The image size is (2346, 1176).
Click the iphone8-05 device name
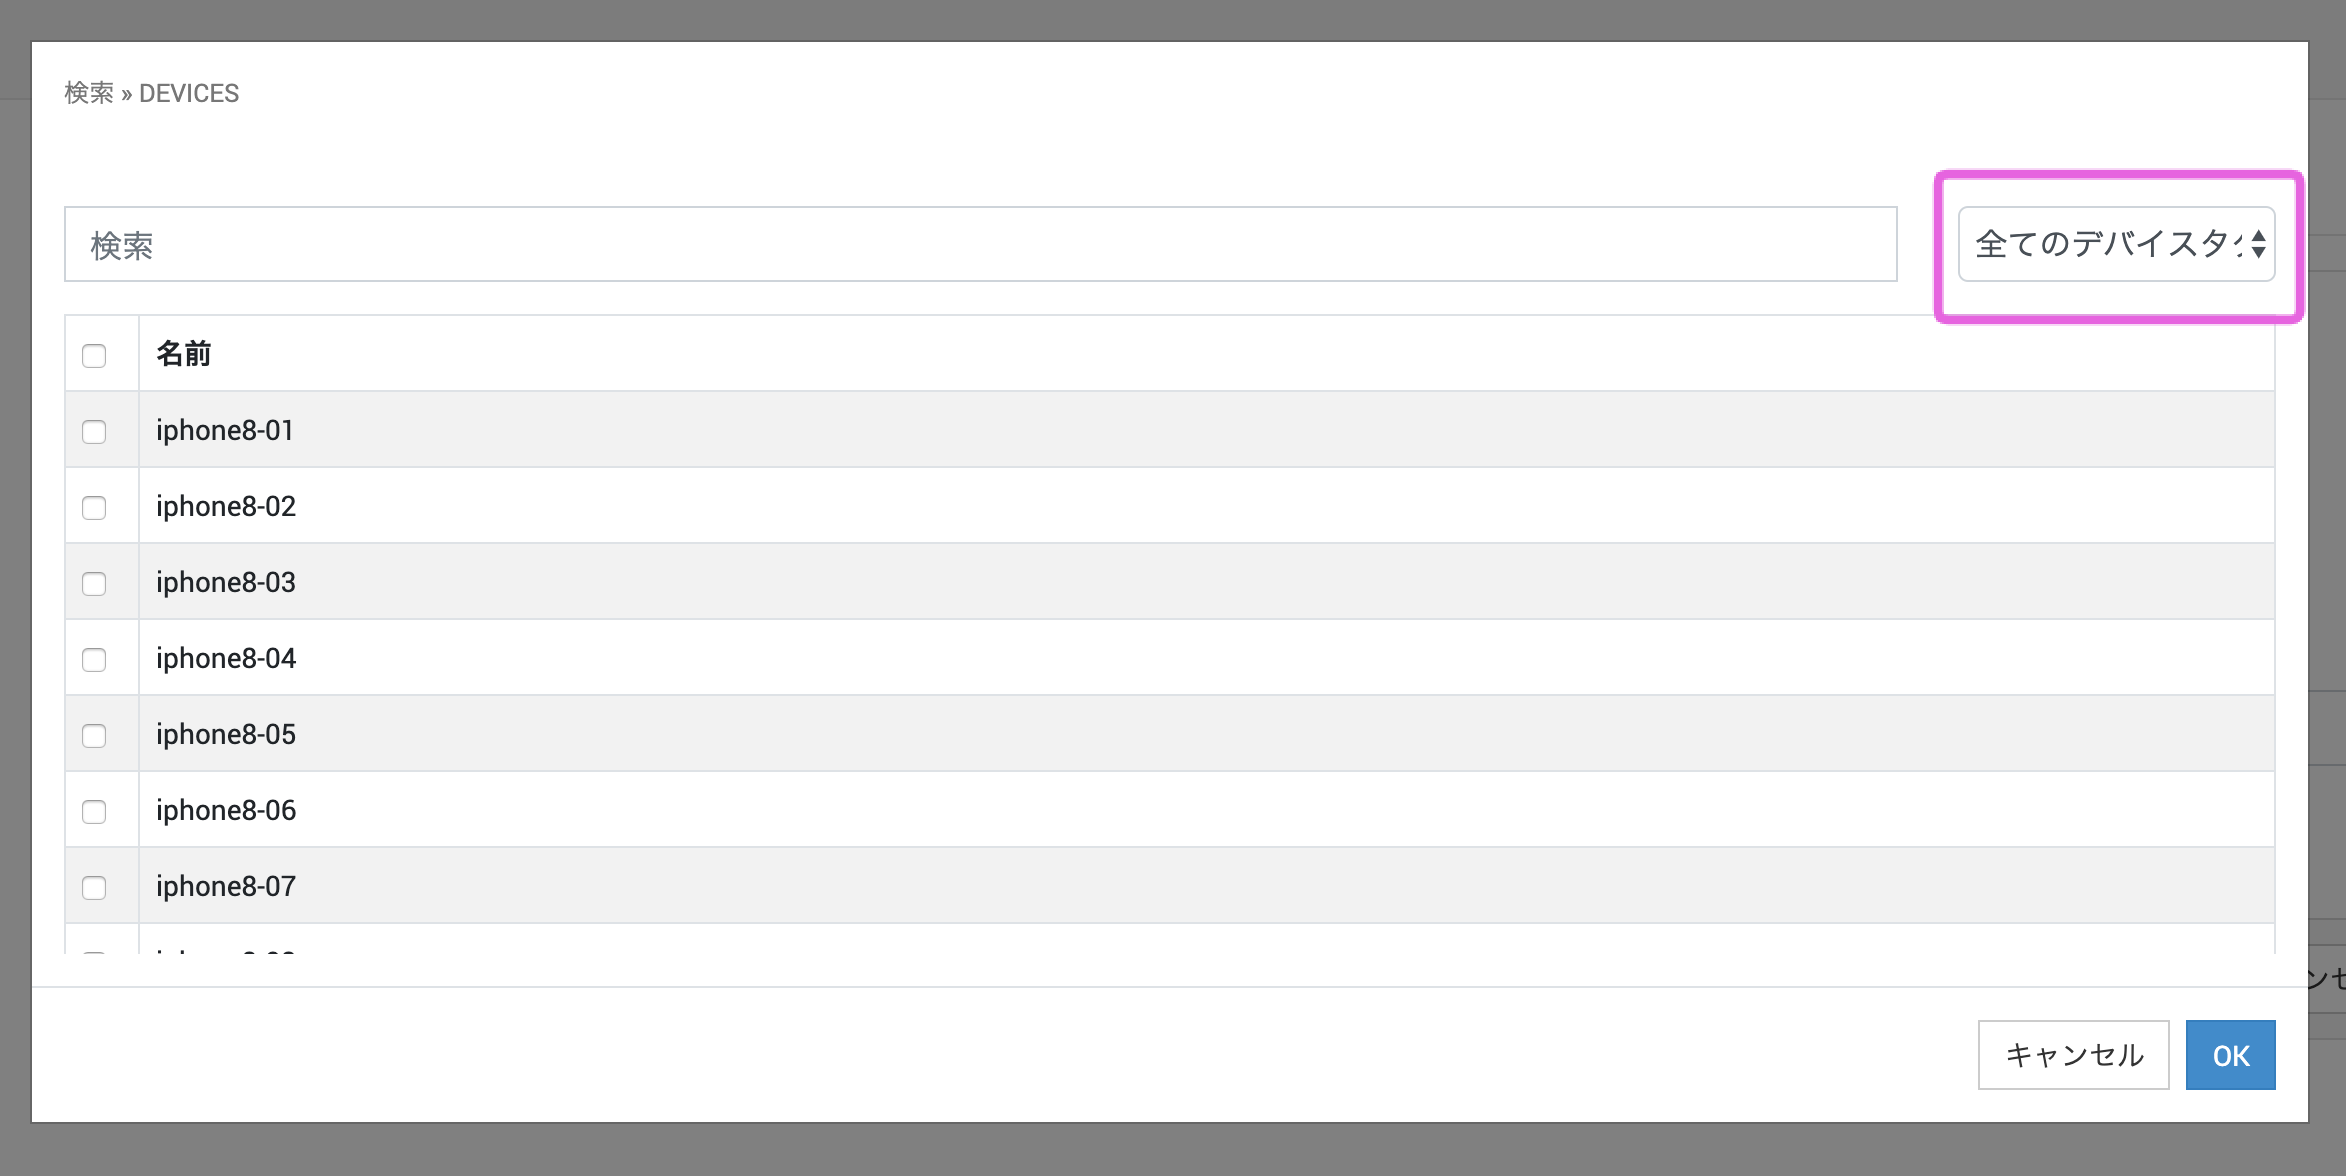[226, 735]
